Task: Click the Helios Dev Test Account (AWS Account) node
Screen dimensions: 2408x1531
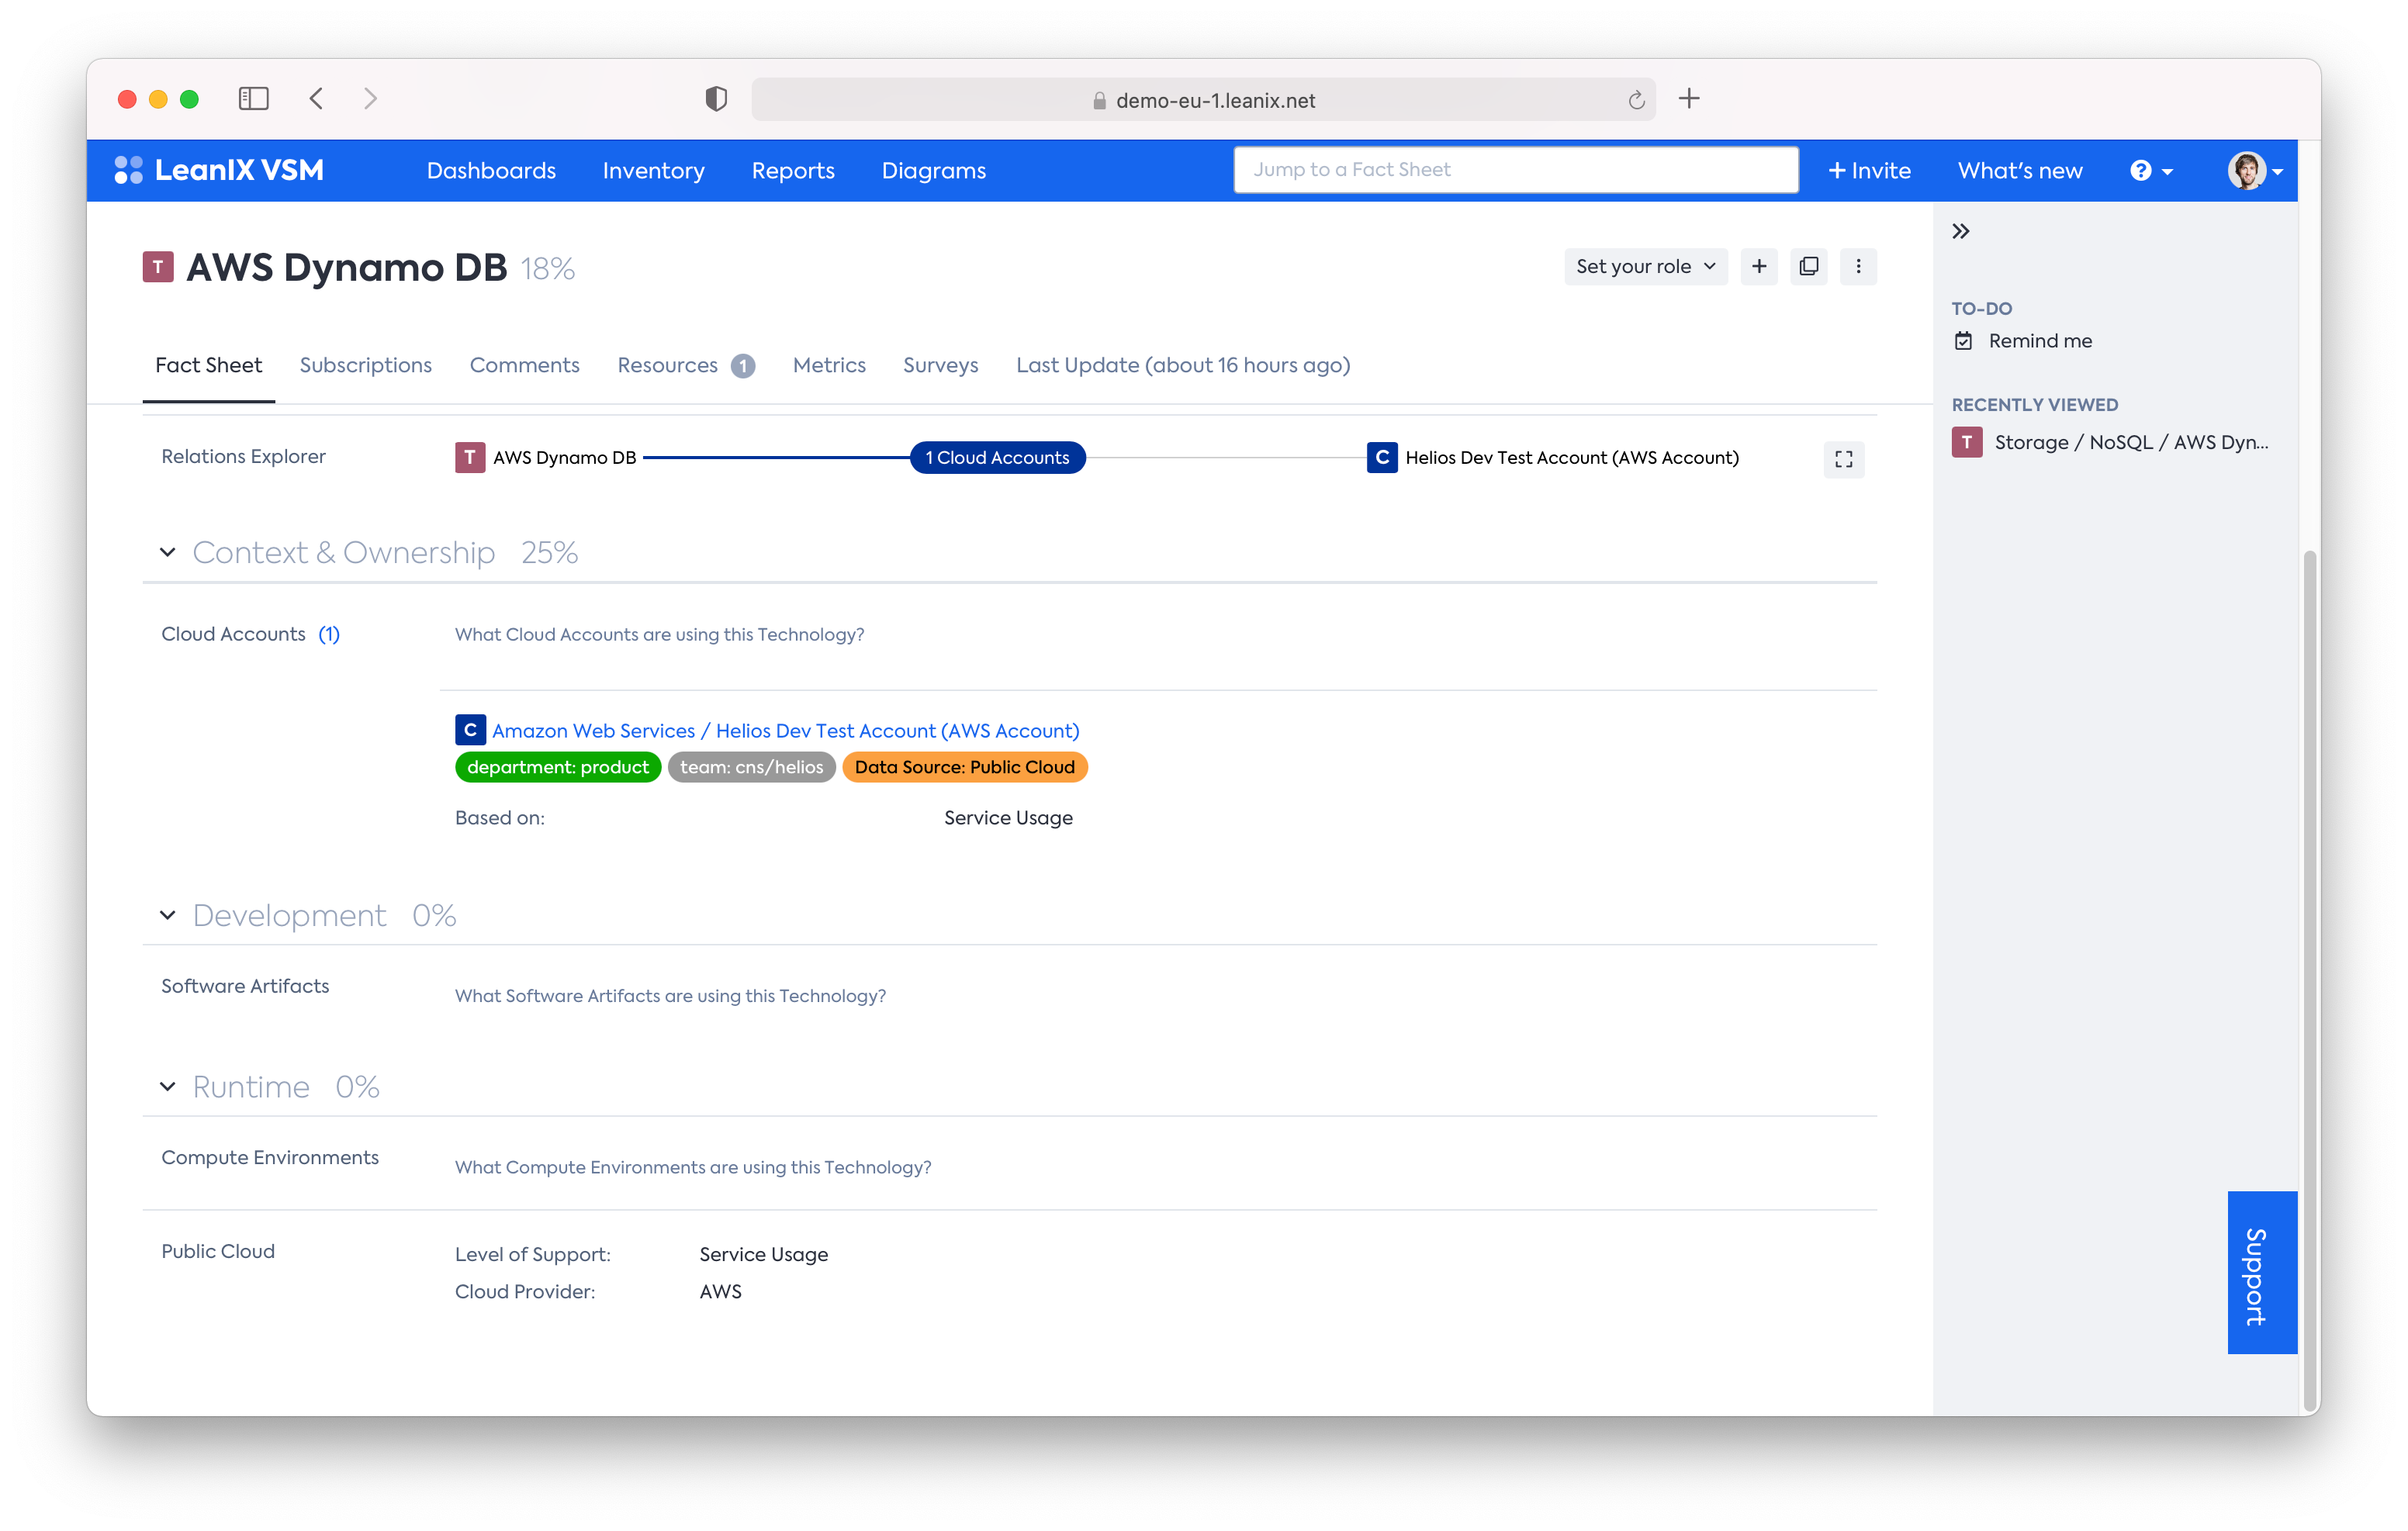Action: coord(1571,457)
